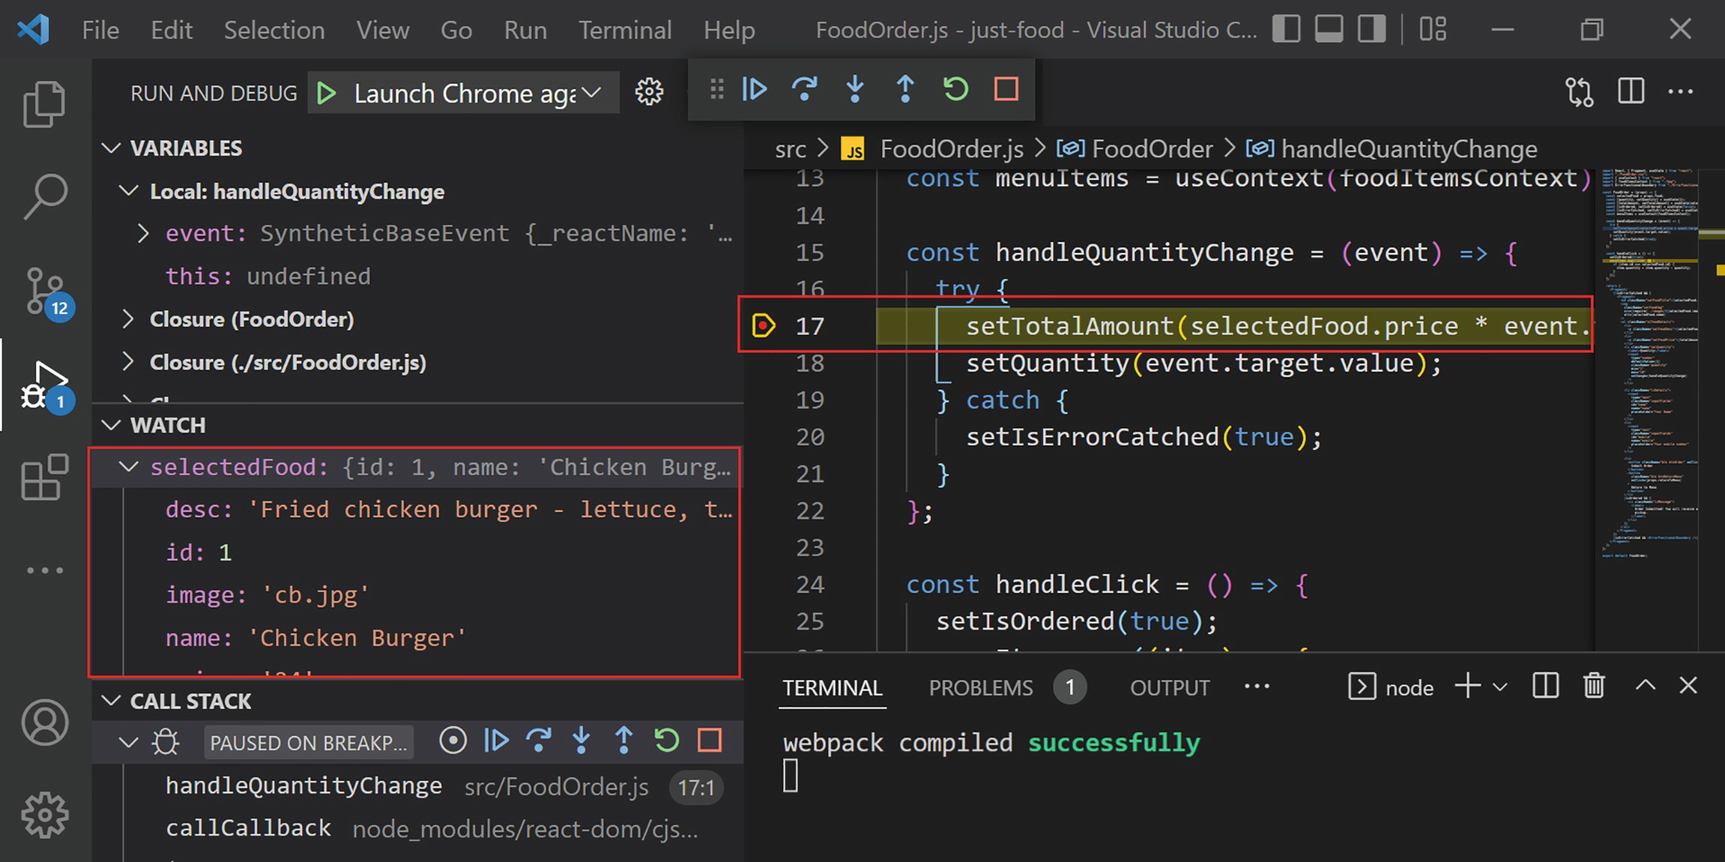Image resolution: width=1725 pixels, height=862 pixels.
Task: Expand the Closure (FoodOrder) scope
Action: (128, 319)
